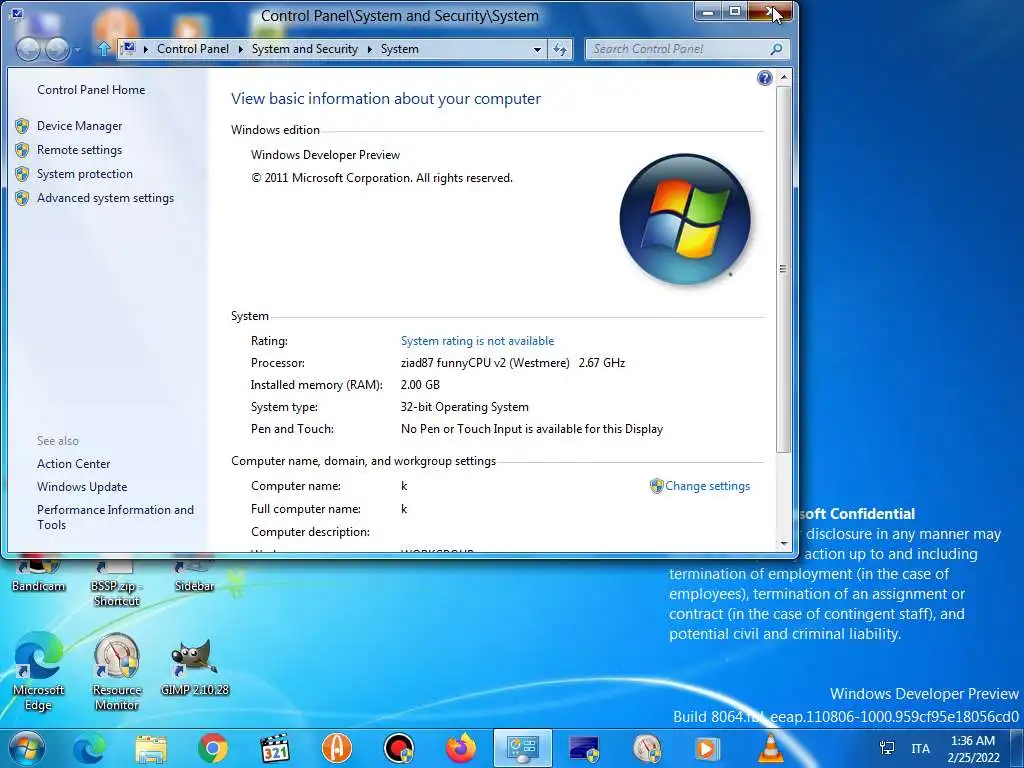The height and width of the screenshot is (768, 1024).
Task: Open recent pages dropdown beside Forward arrow
Action: [x=77, y=50]
